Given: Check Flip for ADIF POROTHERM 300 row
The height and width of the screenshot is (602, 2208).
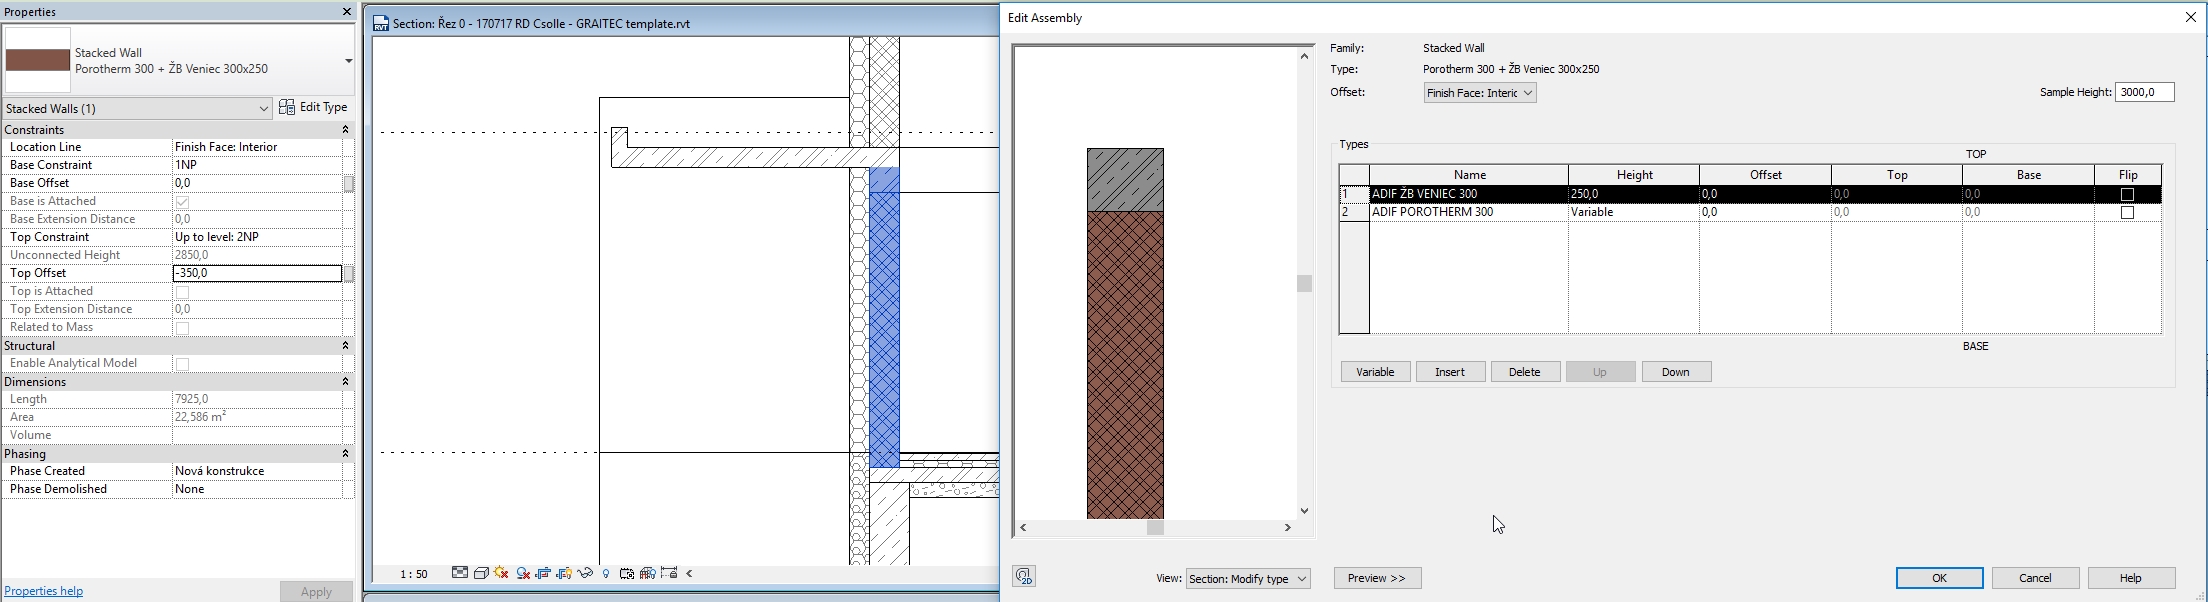Looking at the screenshot, I should [x=2127, y=213].
